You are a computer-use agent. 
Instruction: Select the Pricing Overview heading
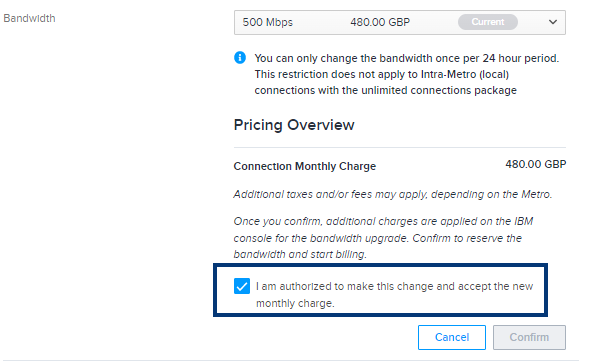click(x=294, y=125)
